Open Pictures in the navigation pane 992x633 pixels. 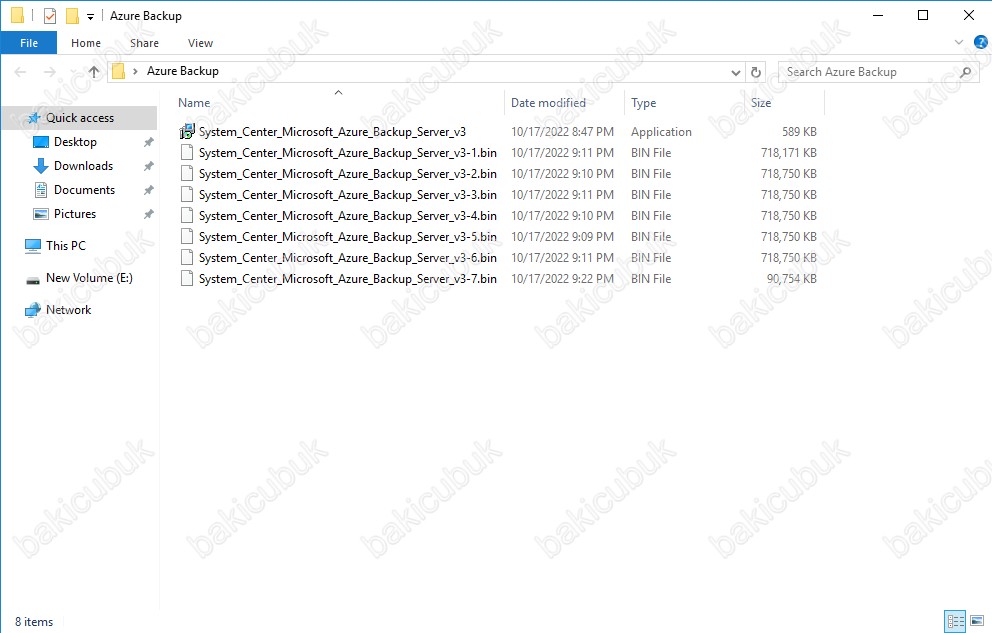click(75, 214)
